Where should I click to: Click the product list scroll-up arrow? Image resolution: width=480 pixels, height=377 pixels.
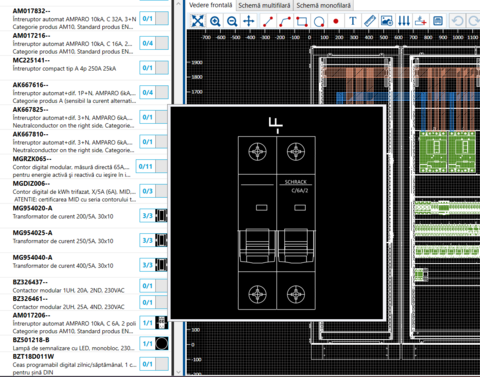point(178,4)
